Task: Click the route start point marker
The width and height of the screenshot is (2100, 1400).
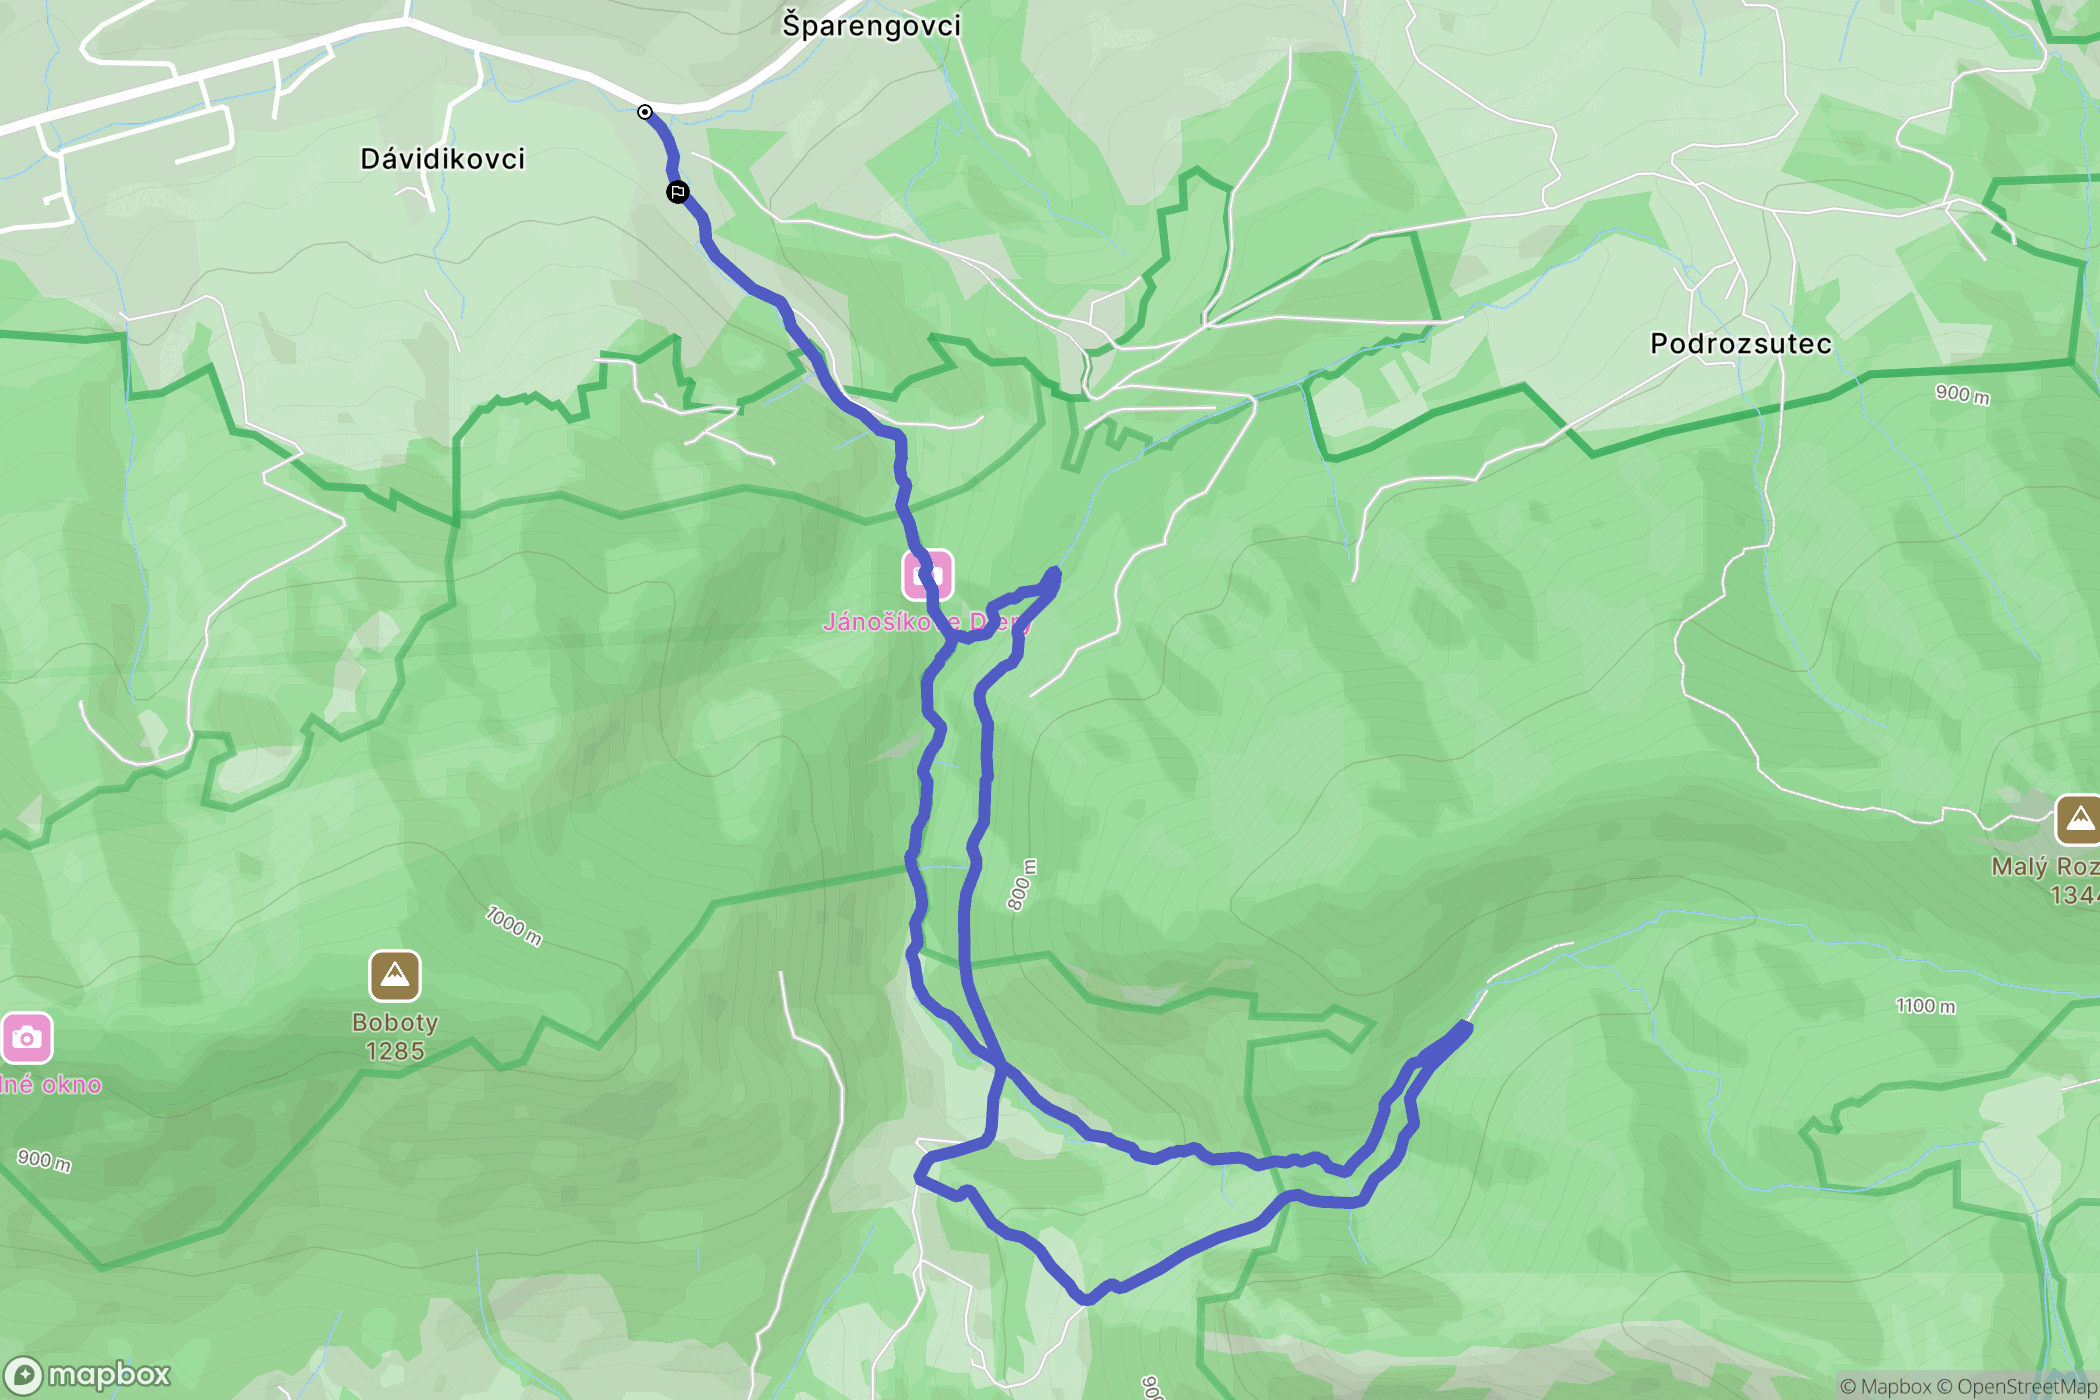Action: (645, 112)
